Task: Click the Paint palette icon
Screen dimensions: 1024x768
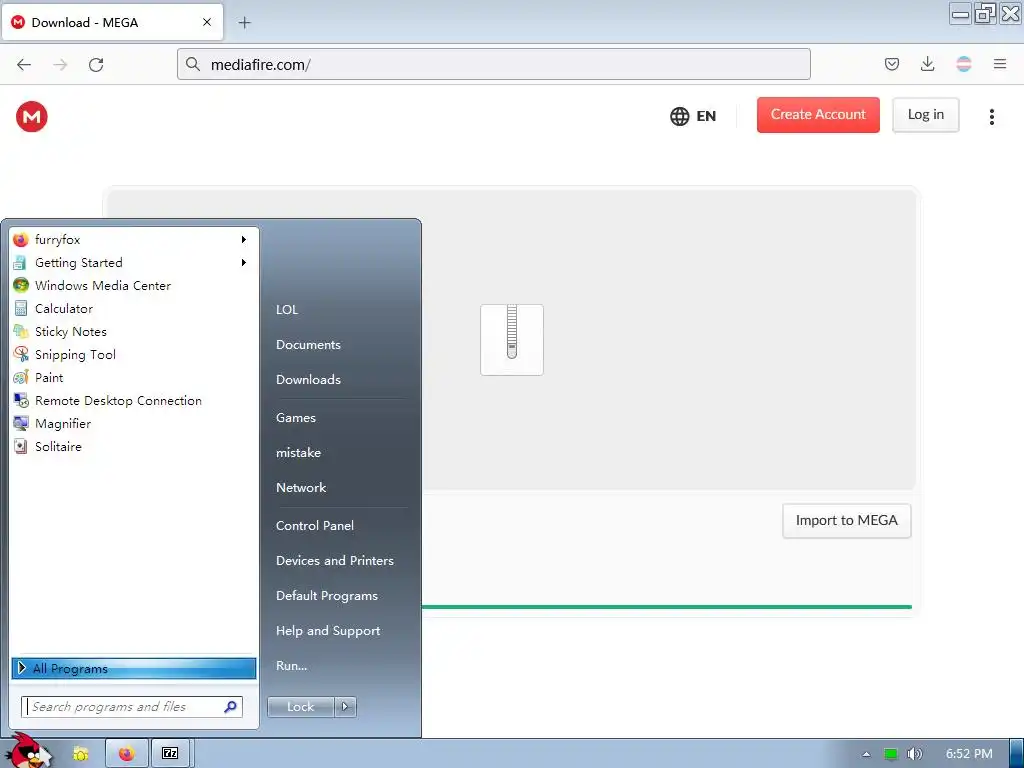Action: pyautogui.click(x=21, y=377)
